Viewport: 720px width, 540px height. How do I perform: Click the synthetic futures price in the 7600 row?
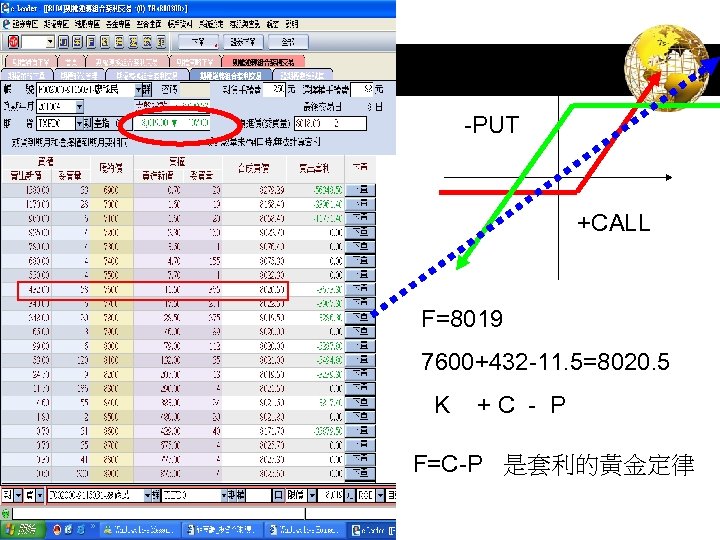click(253, 290)
